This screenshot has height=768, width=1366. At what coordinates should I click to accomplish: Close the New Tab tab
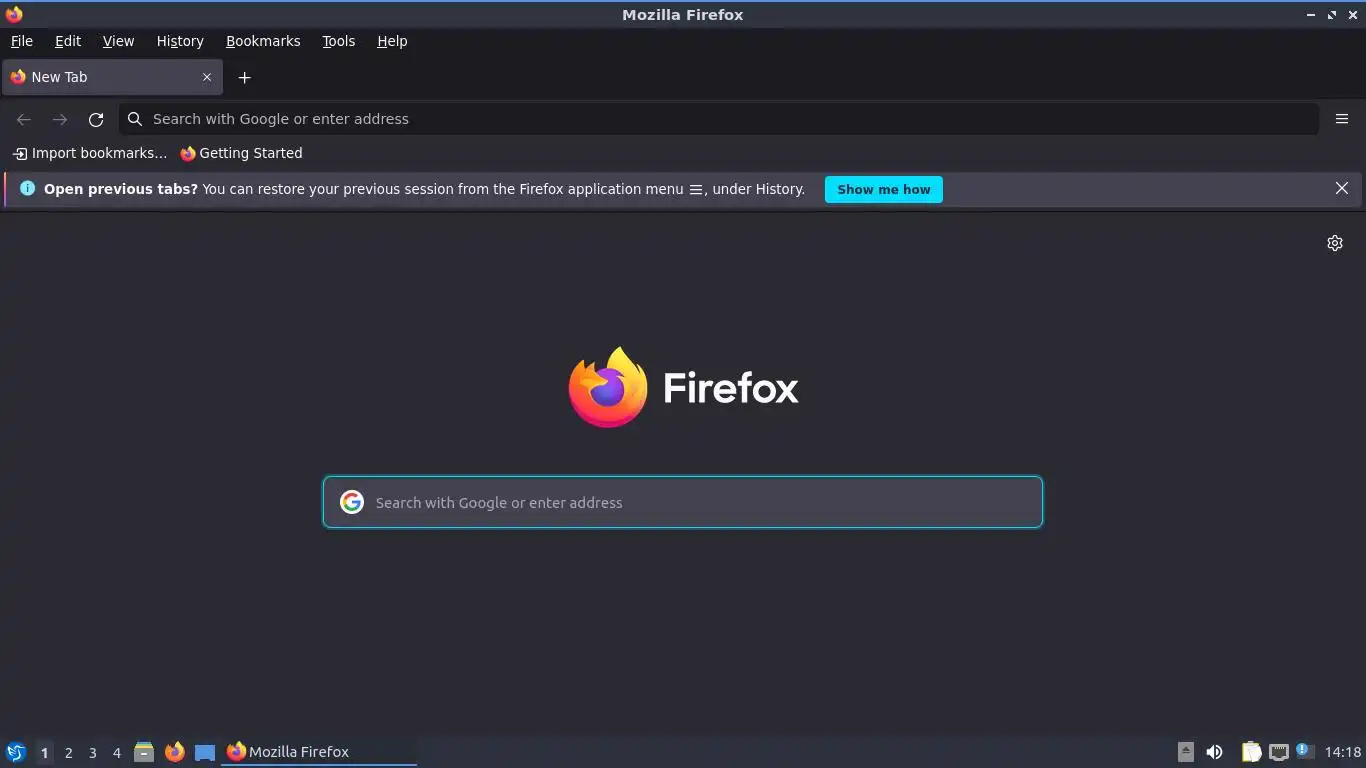coord(207,77)
